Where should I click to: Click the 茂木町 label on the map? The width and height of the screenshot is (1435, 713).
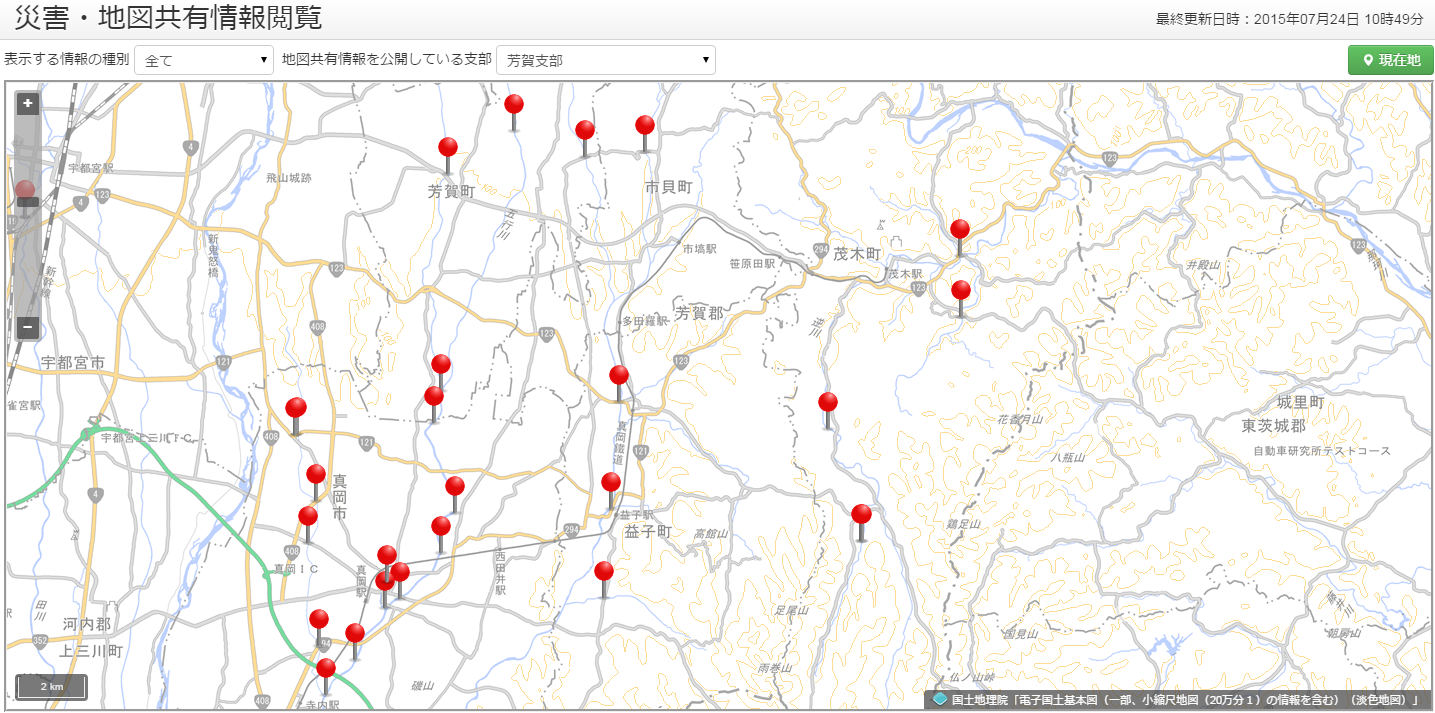[855, 255]
